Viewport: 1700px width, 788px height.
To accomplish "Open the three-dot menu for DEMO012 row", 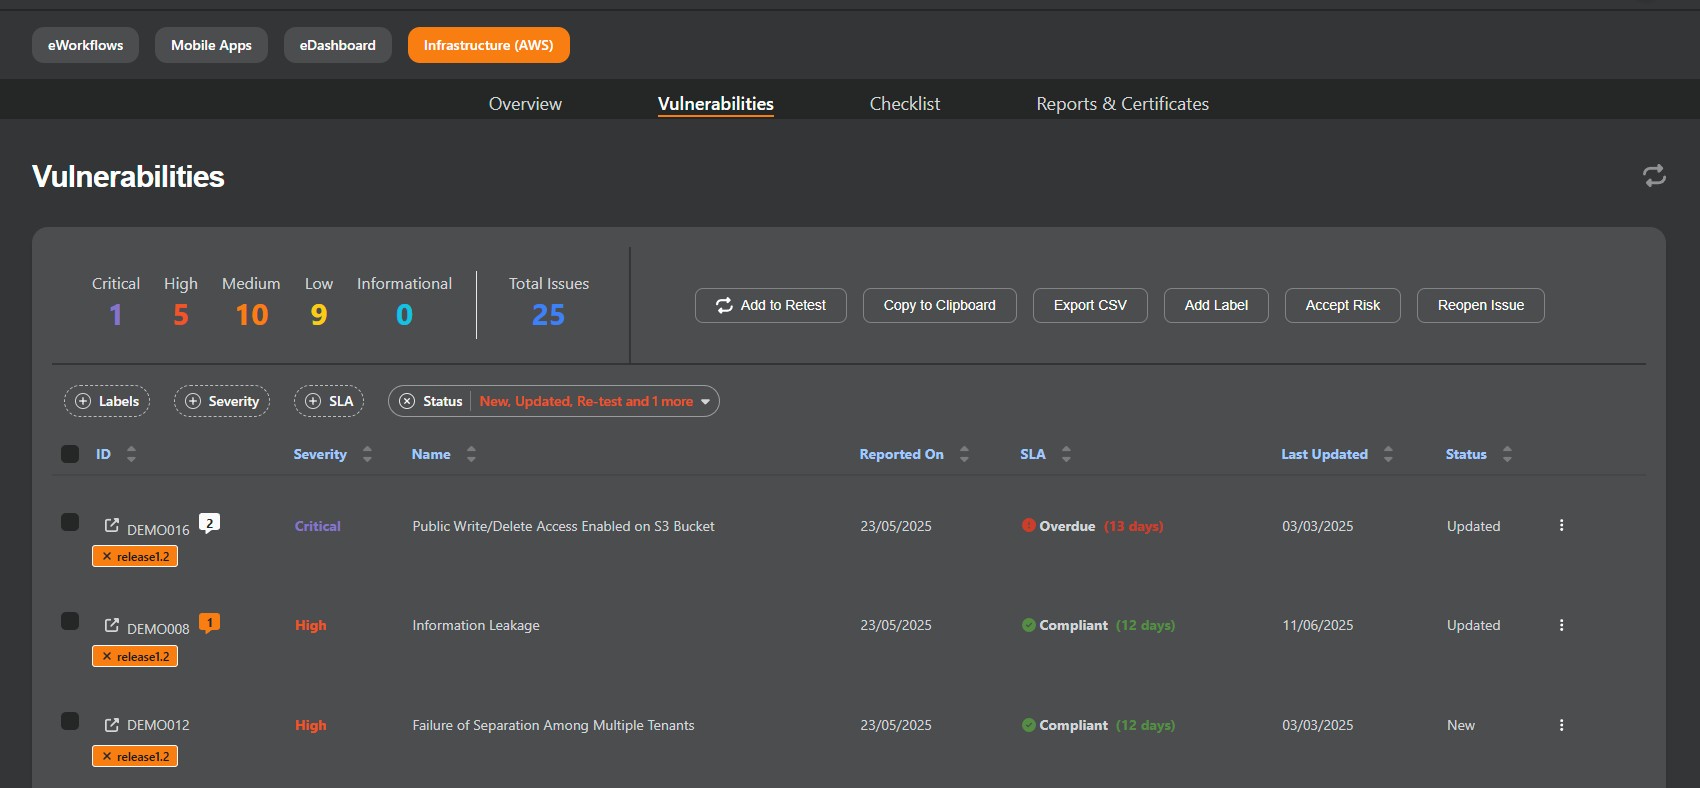I will tap(1561, 726).
